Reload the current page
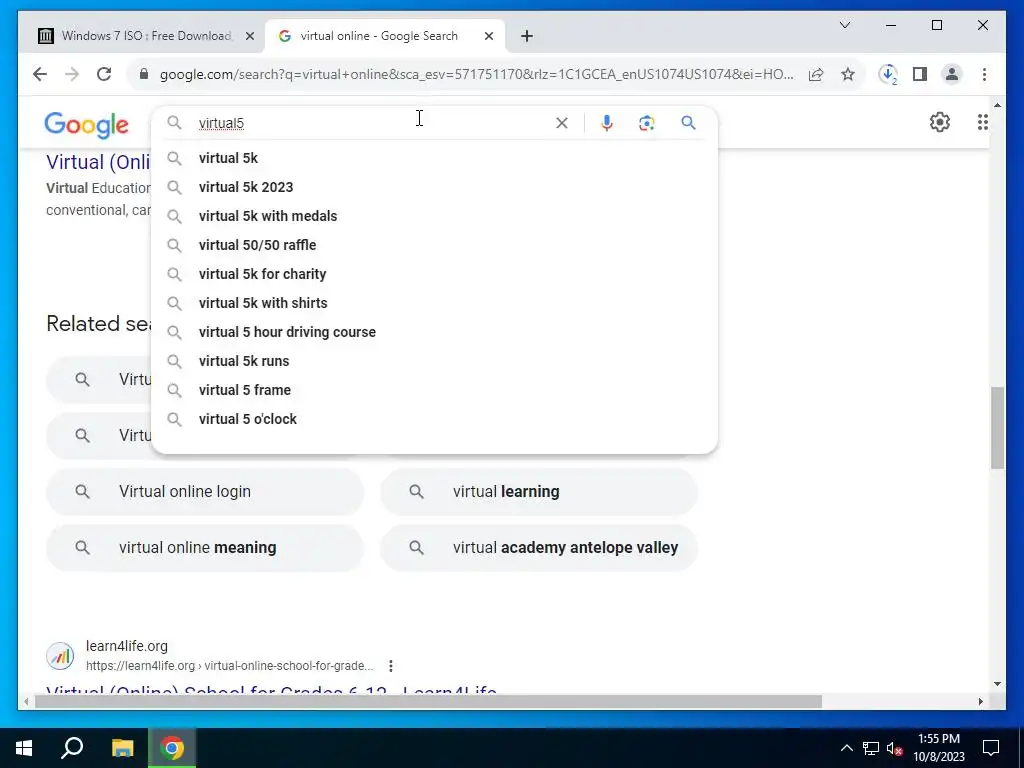Viewport: 1024px width, 768px height. 104,74
